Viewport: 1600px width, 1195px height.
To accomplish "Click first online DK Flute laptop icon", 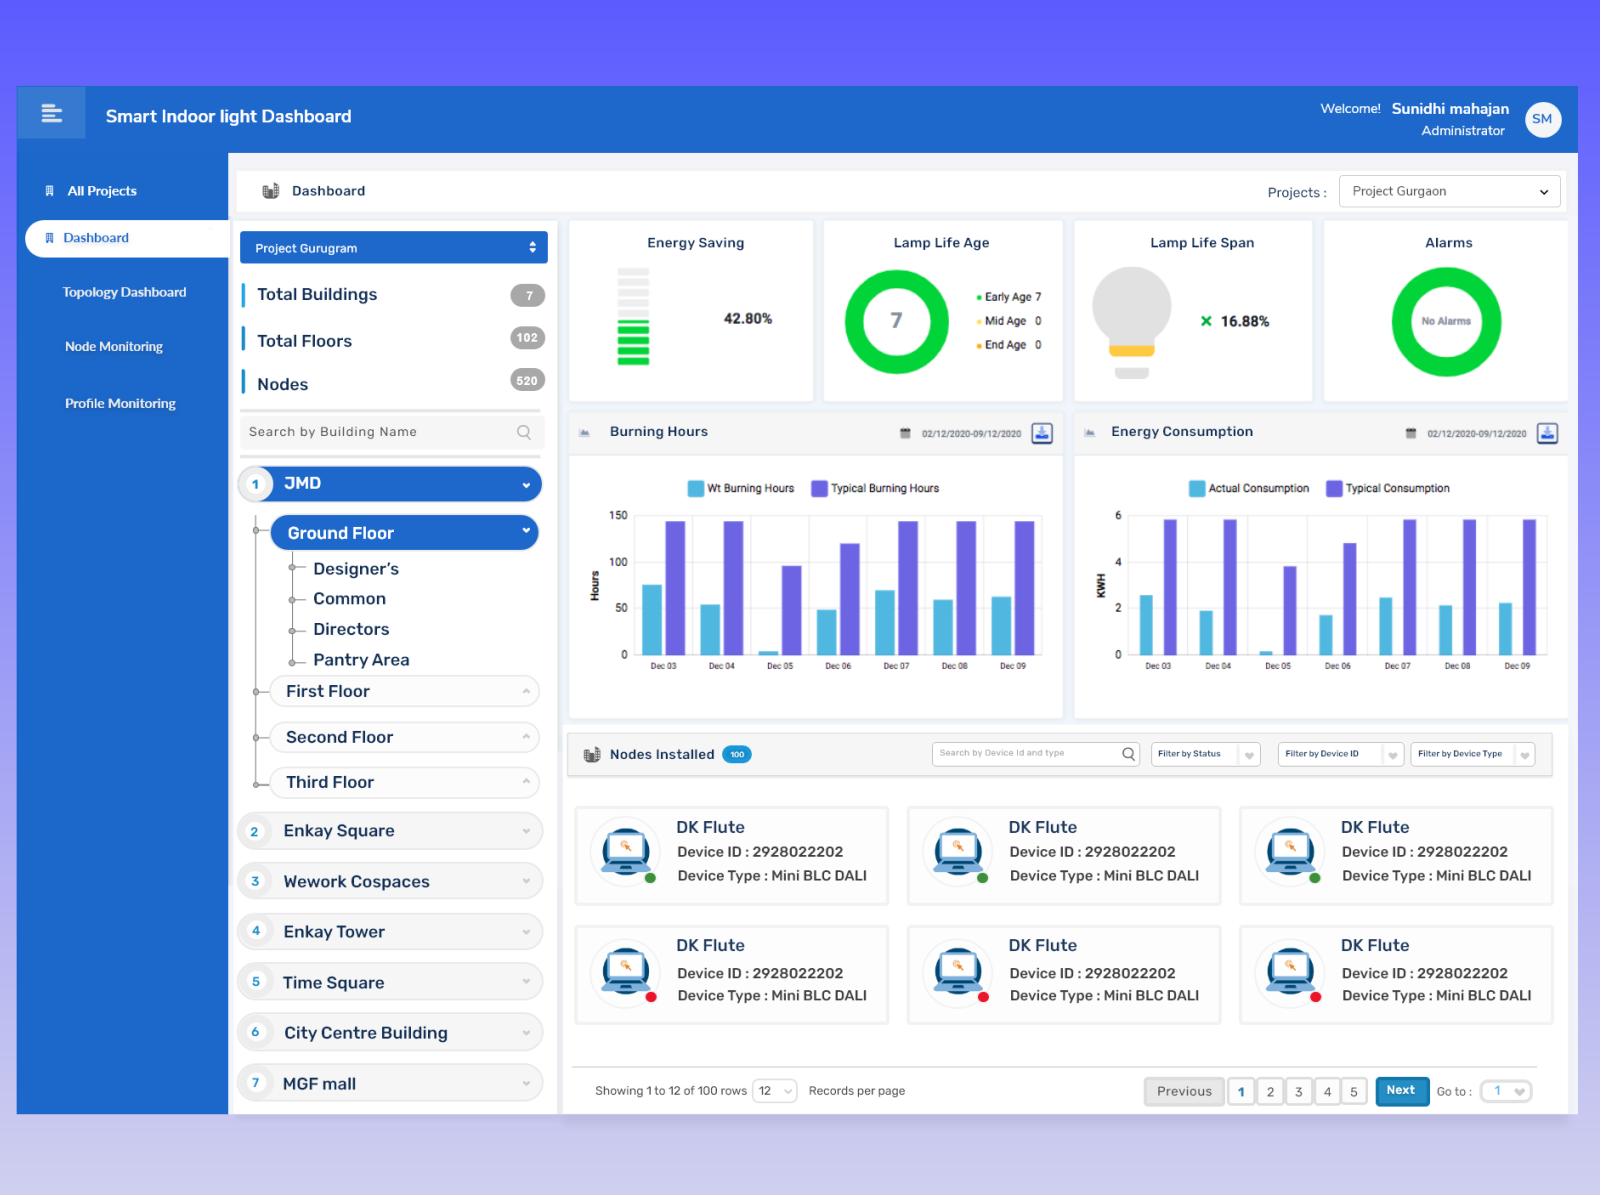I will [x=626, y=851].
